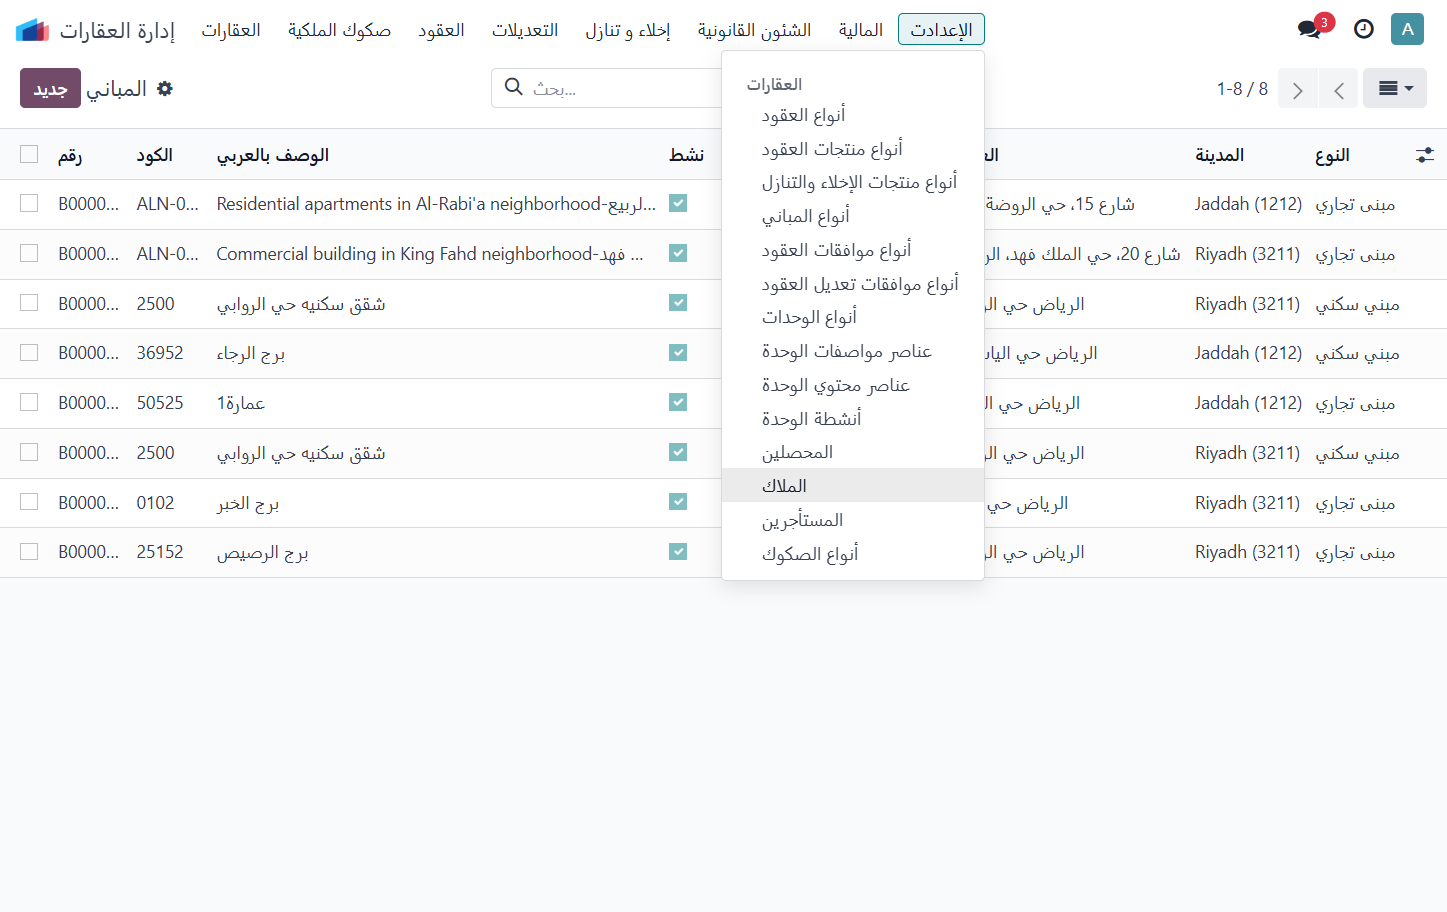Click the 1-8 / 8 pager counter
The width and height of the screenshot is (1447, 912).
point(1242,89)
